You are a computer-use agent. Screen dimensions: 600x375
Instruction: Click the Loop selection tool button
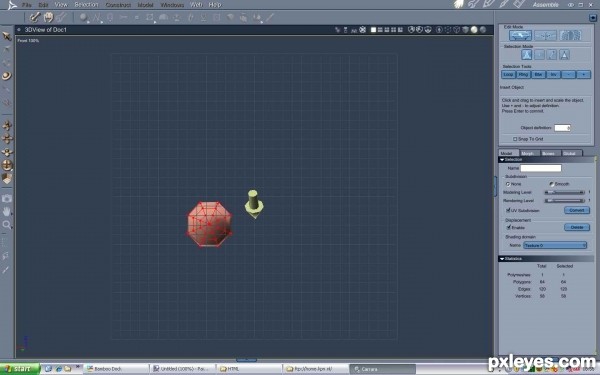point(508,75)
